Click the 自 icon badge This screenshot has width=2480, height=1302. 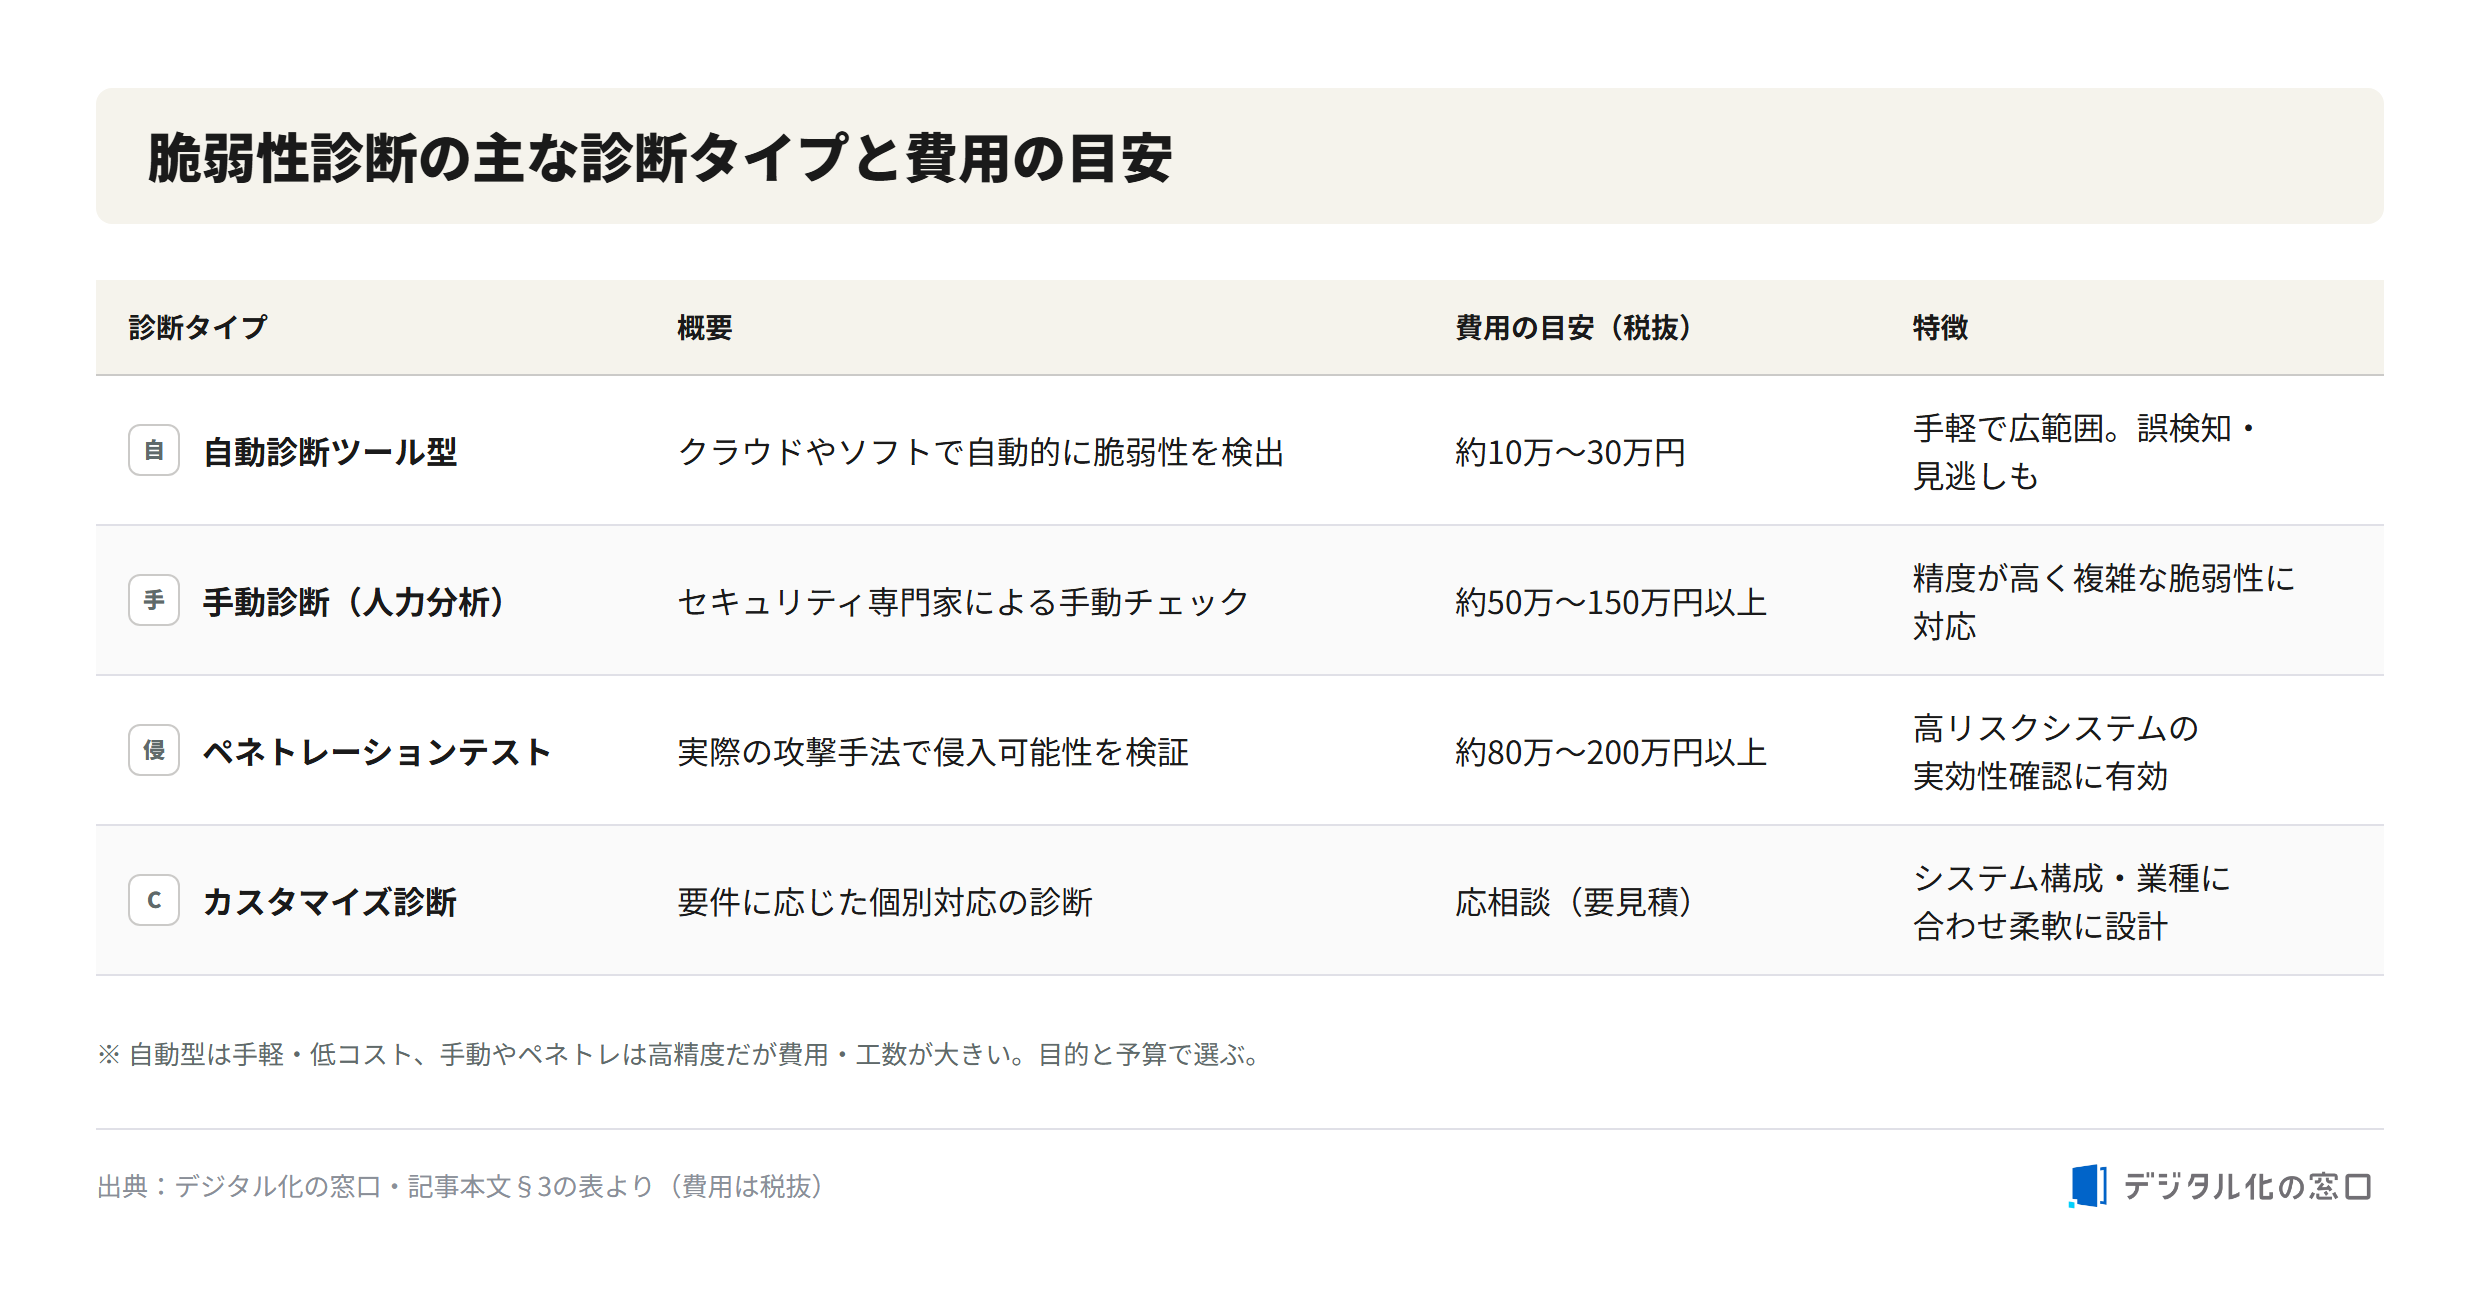(154, 450)
